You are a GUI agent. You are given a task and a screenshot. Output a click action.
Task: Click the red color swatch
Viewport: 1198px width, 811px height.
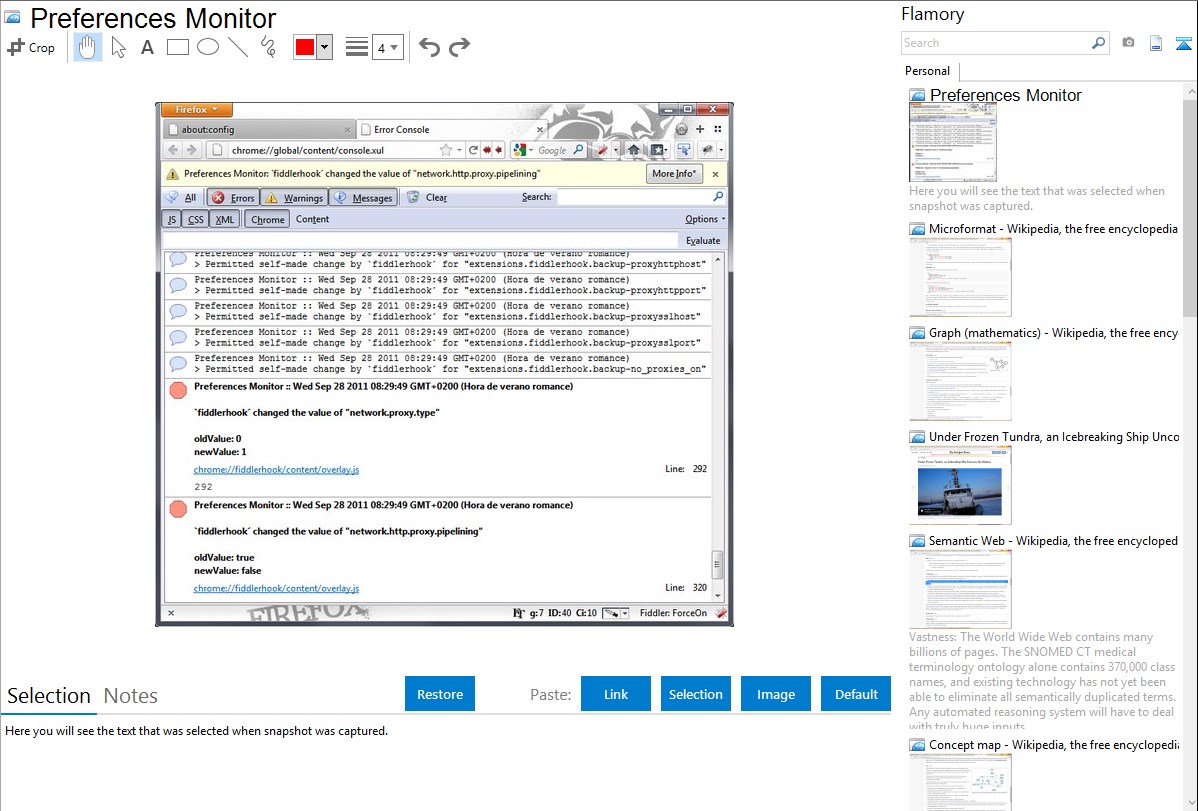[x=305, y=47]
